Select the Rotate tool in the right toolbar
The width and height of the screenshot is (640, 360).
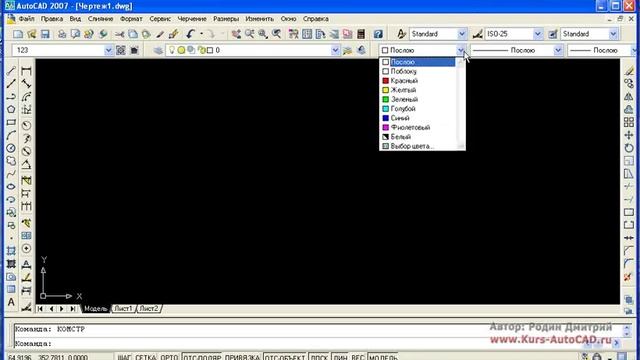click(629, 148)
